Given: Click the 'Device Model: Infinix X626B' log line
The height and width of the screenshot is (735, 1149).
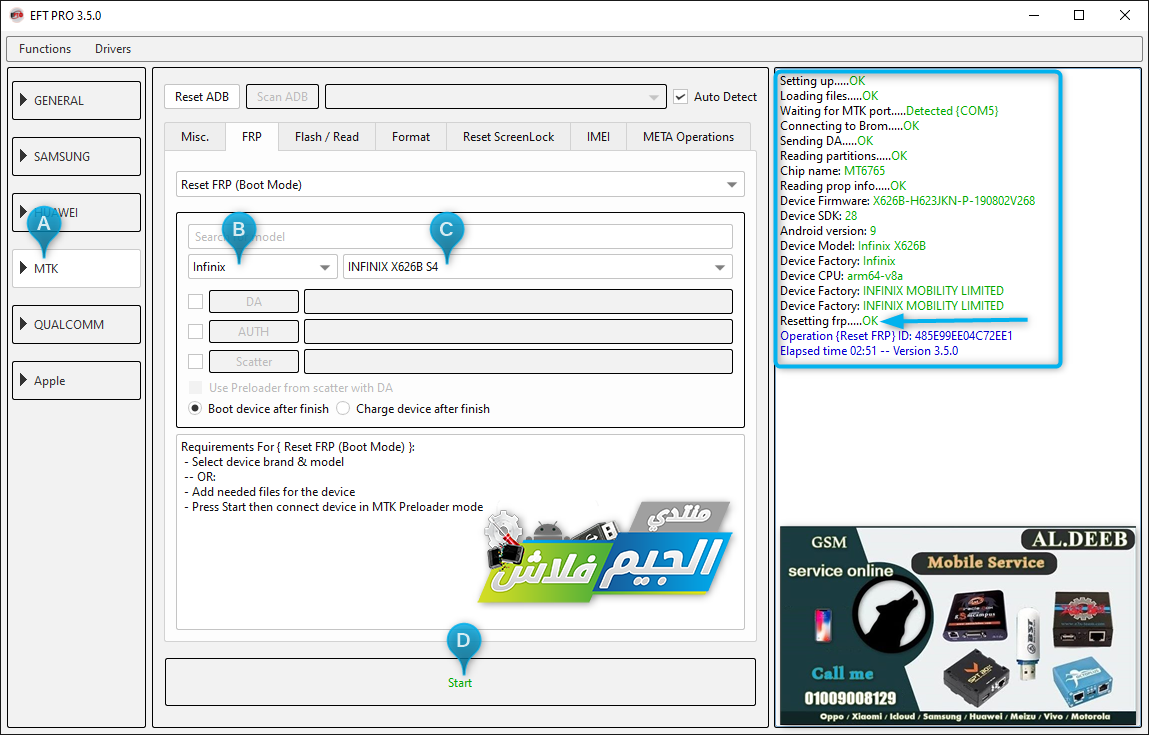Looking at the screenshot, I should click(853, 245).
